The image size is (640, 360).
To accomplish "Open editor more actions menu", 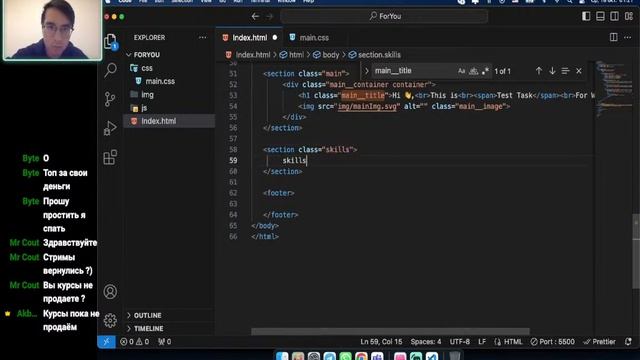I will 628,37.
